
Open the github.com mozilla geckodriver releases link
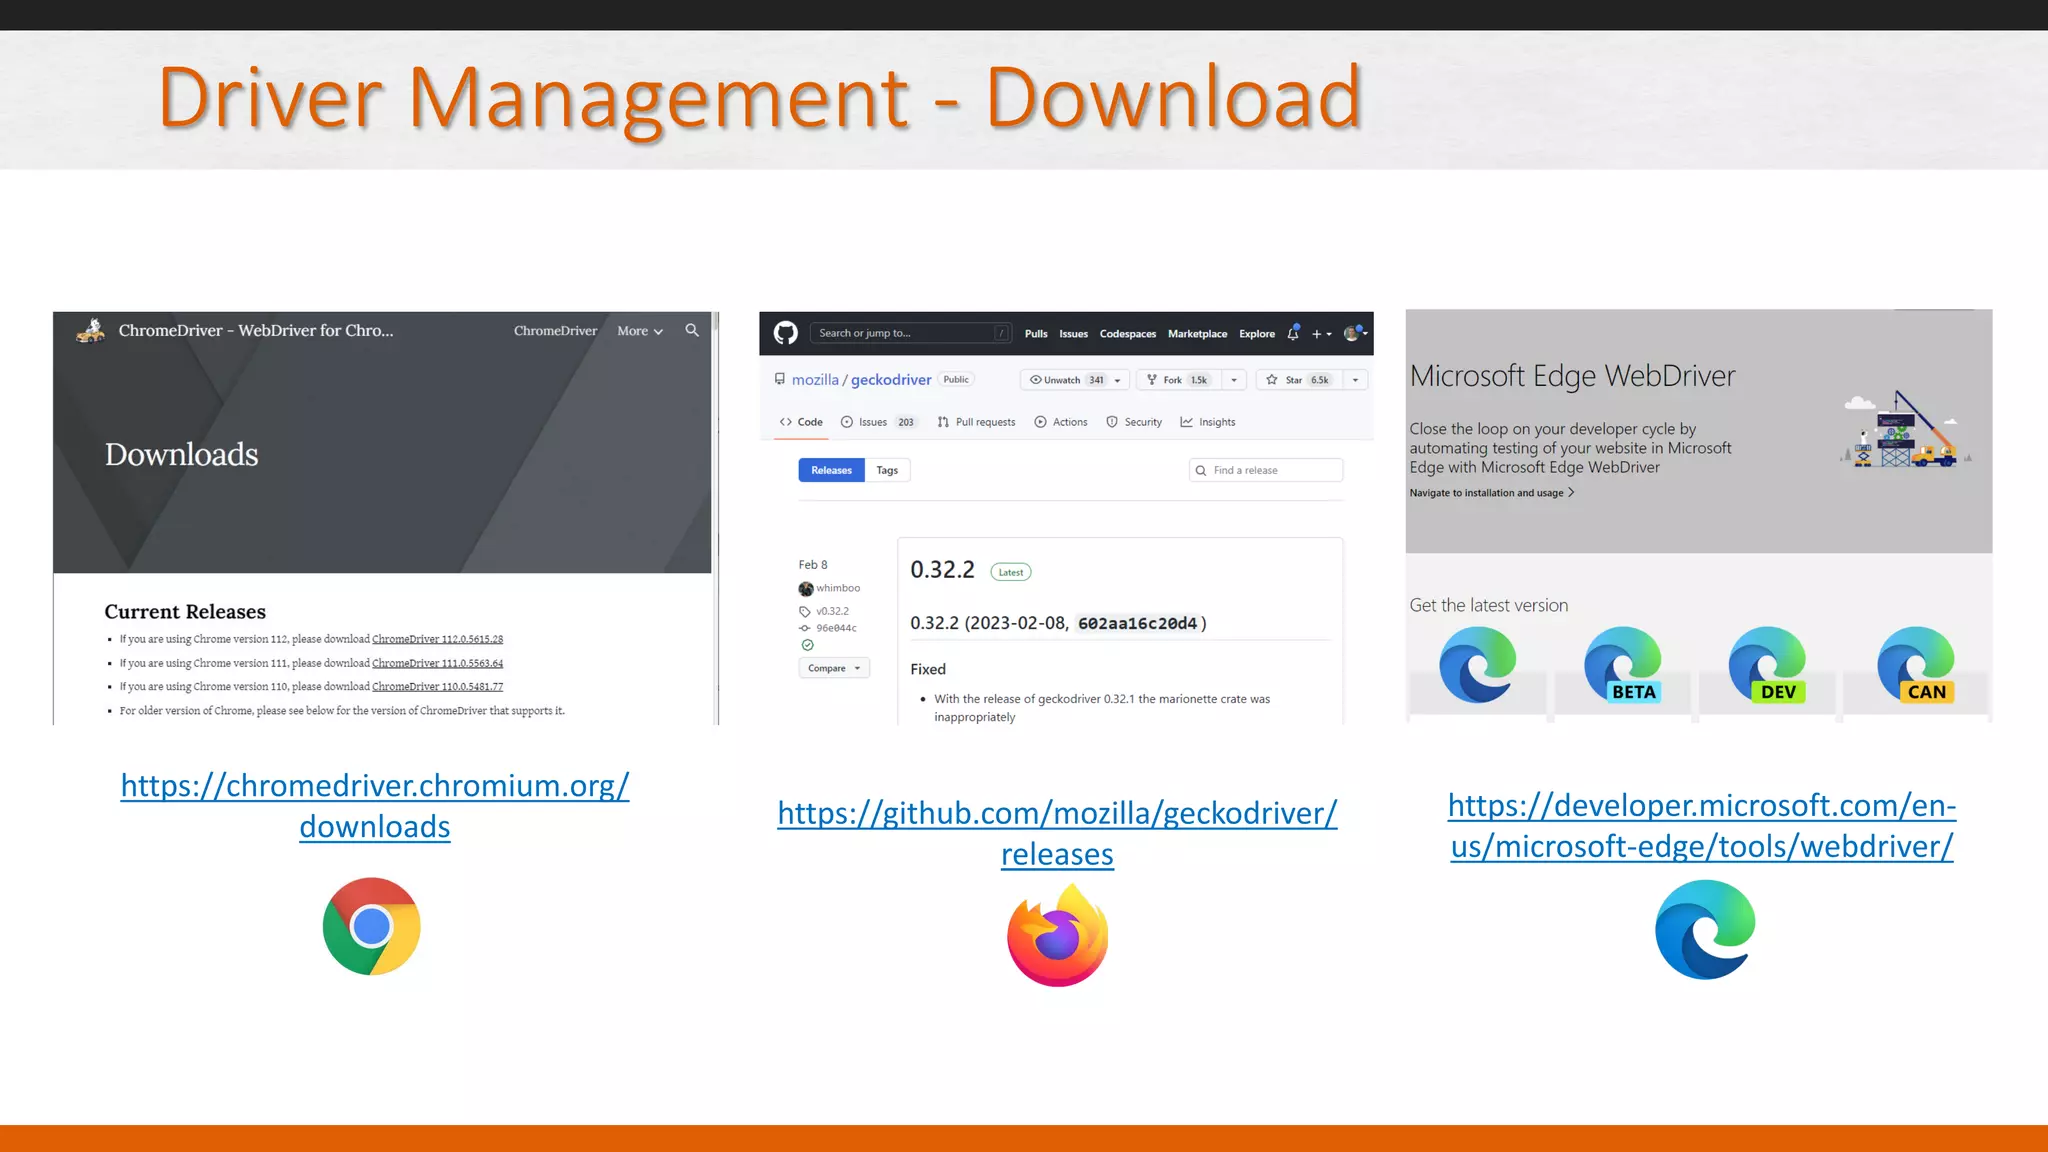point(1057,834)
